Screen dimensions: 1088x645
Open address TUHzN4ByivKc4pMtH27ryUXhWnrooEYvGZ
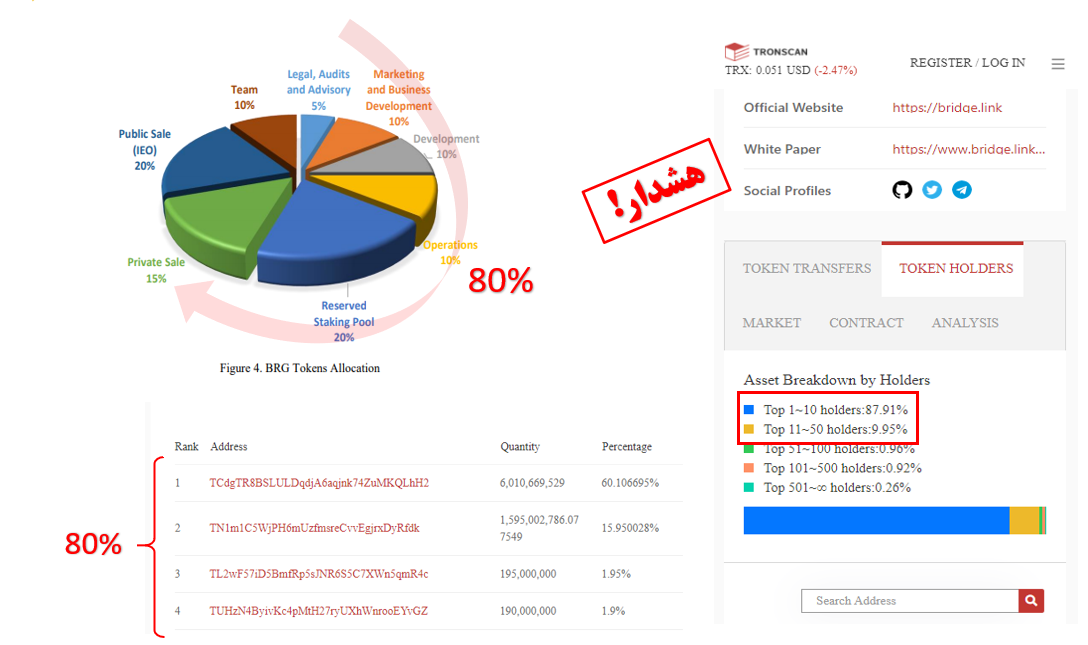click(318, 611)
